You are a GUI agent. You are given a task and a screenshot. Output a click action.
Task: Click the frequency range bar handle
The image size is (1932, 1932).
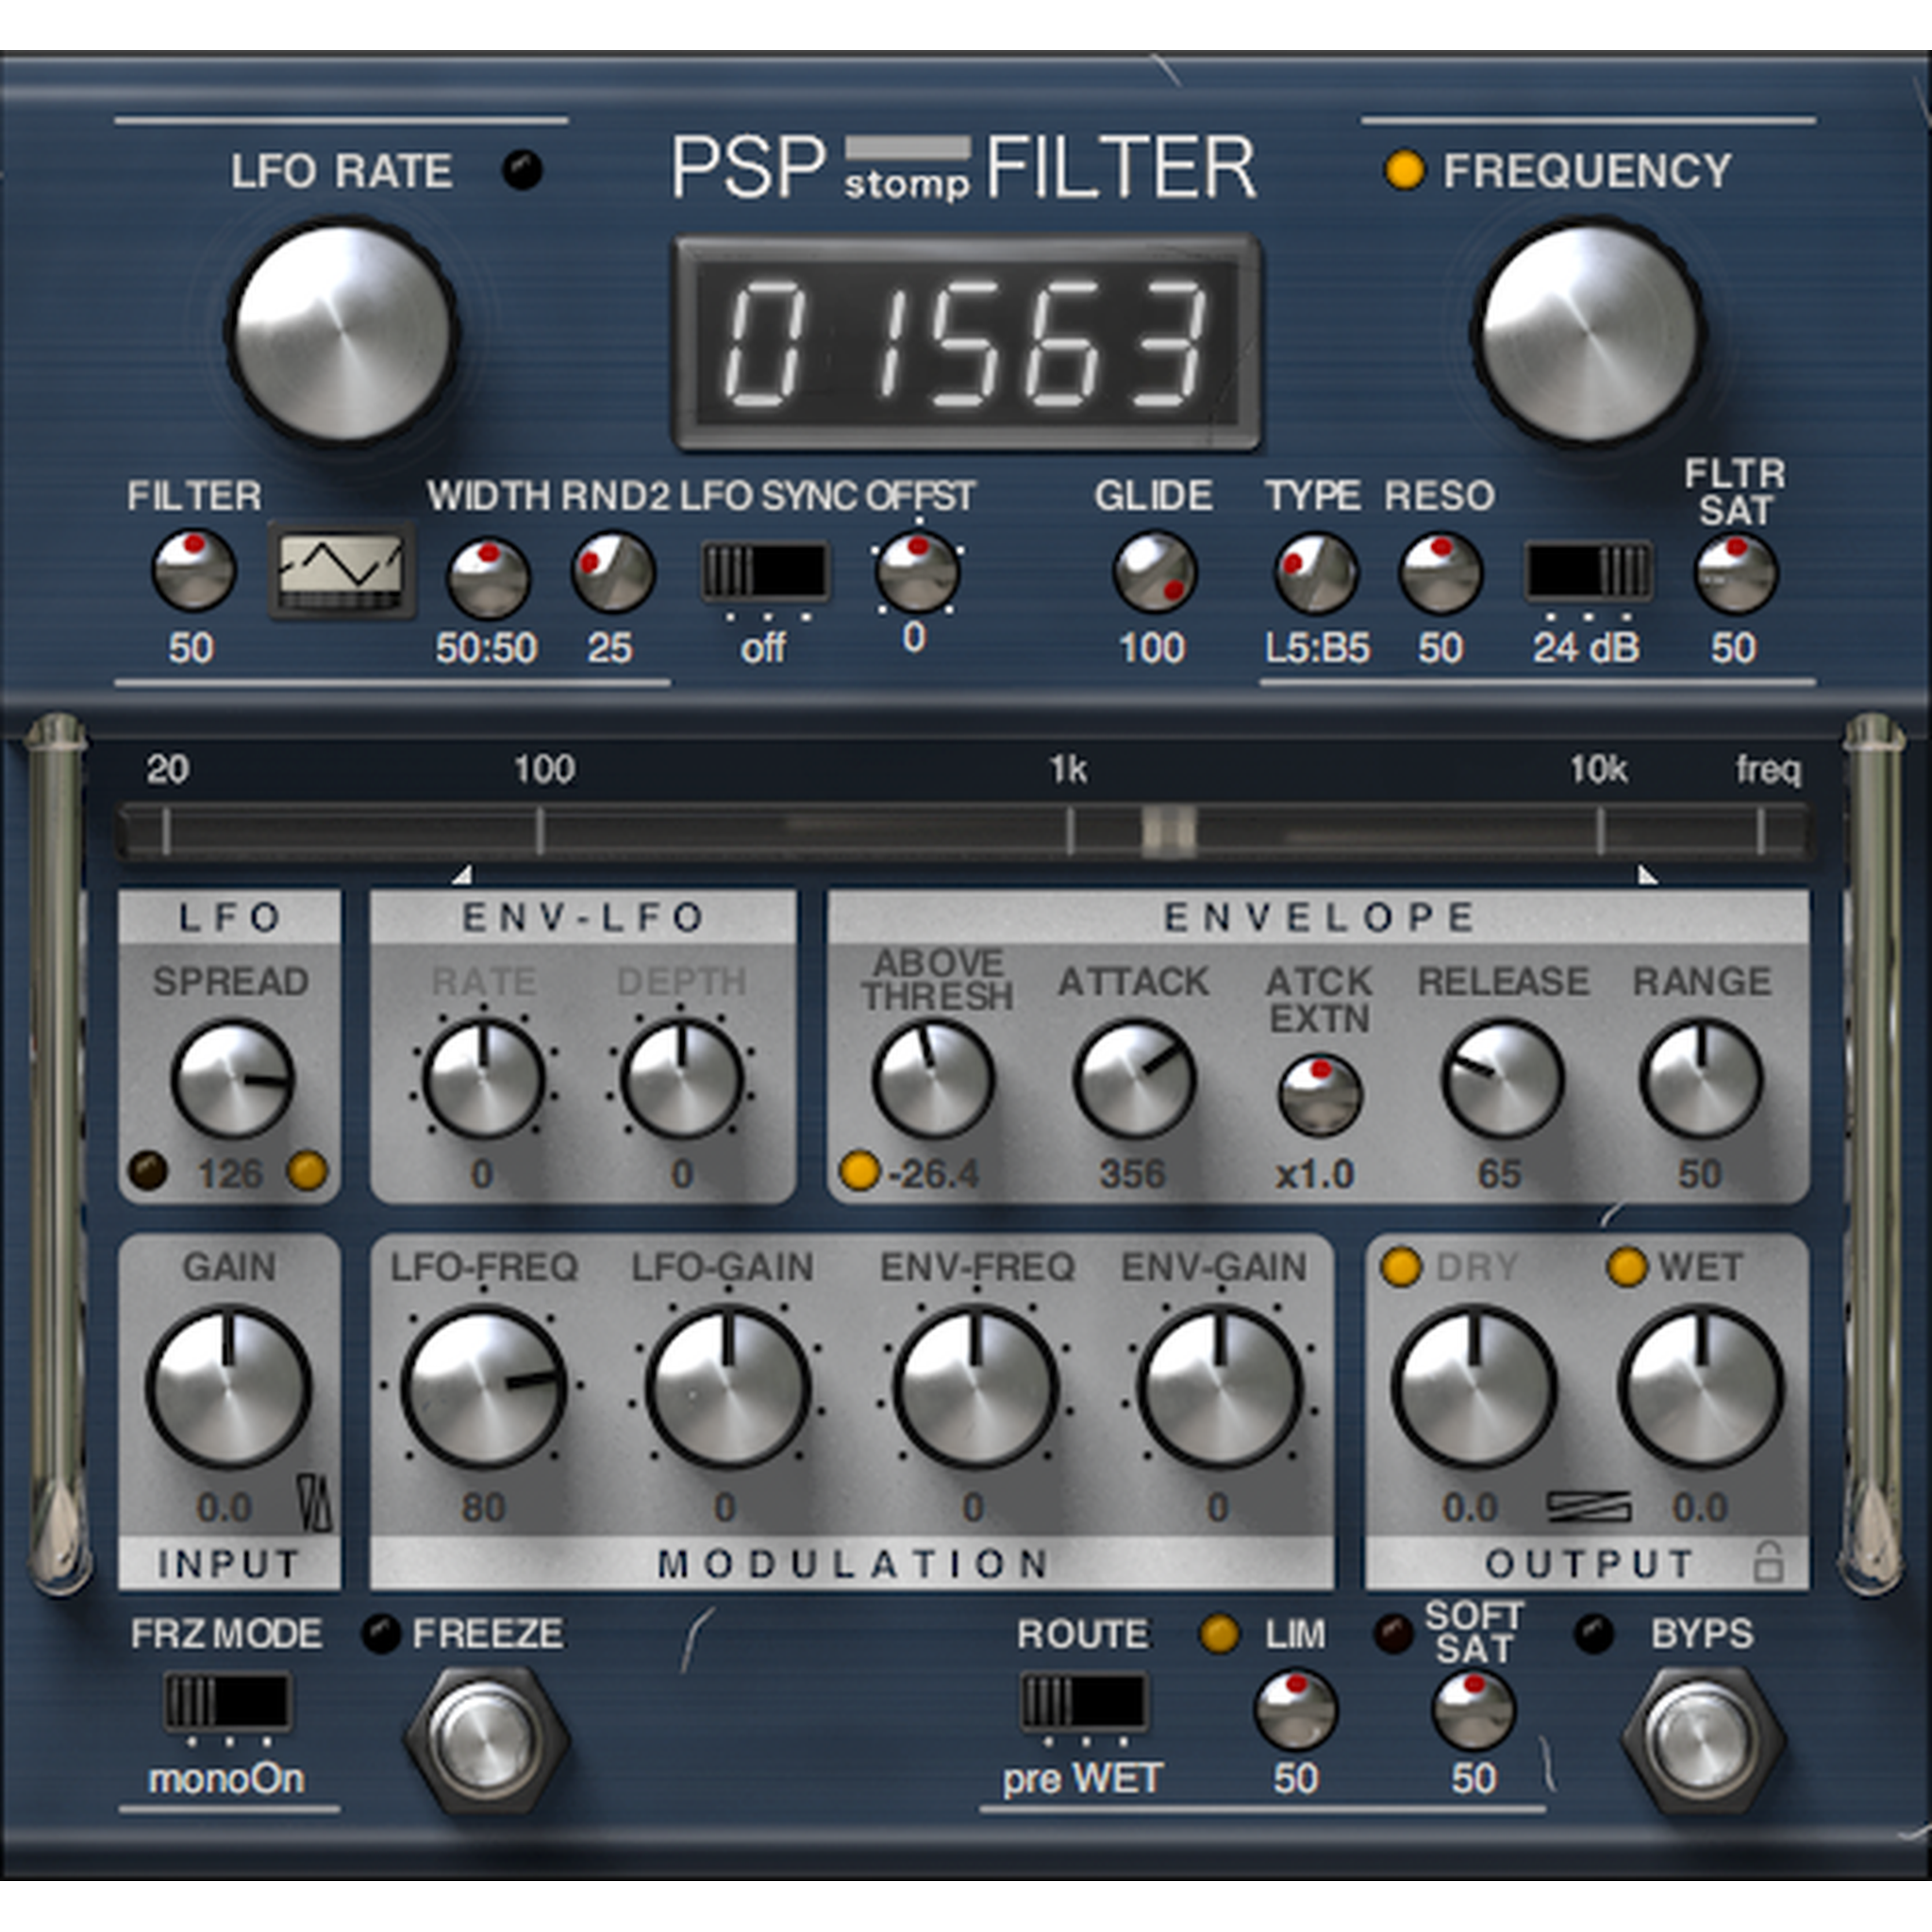click(1169, 830)
